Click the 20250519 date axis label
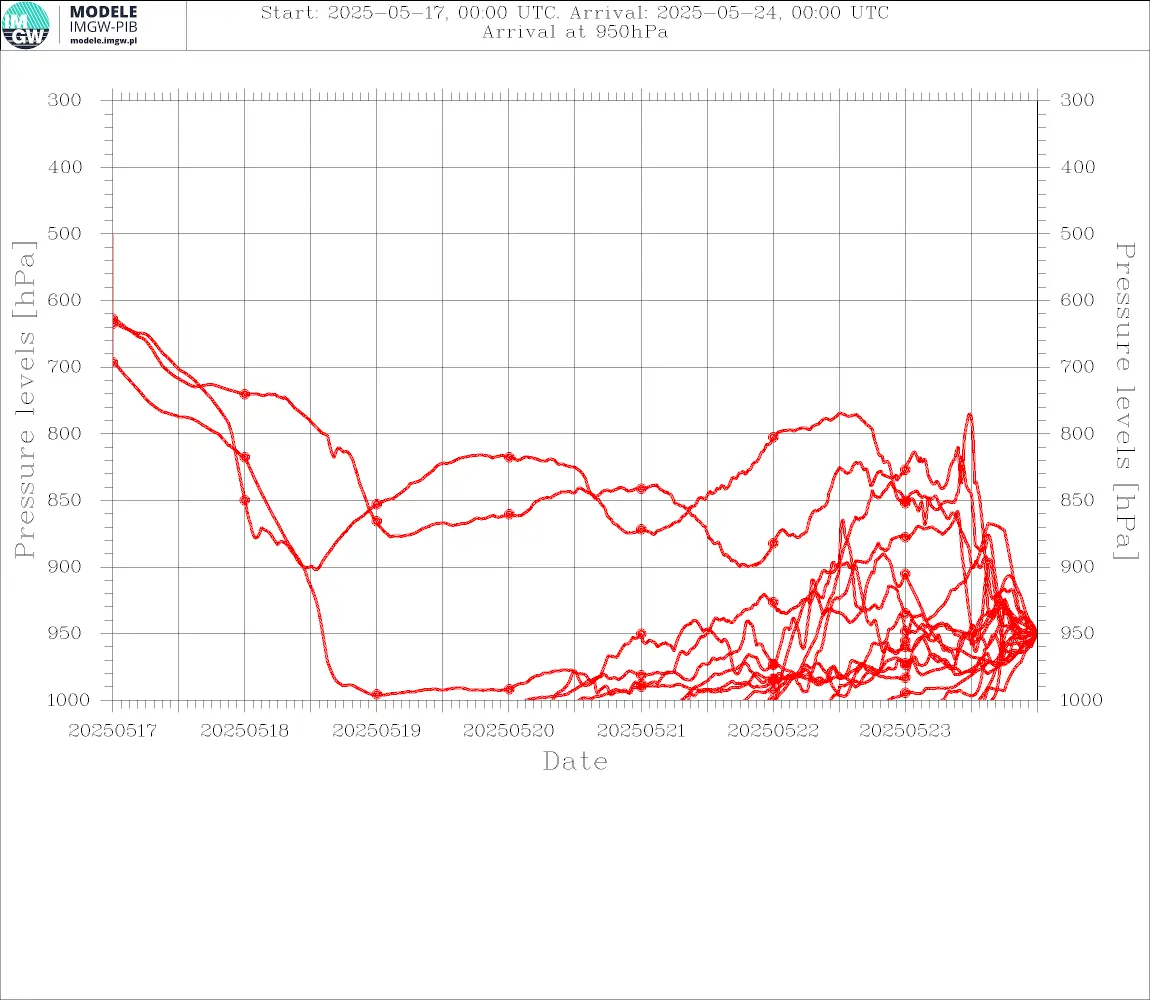 pyautogui.click(x=376, y=731)
